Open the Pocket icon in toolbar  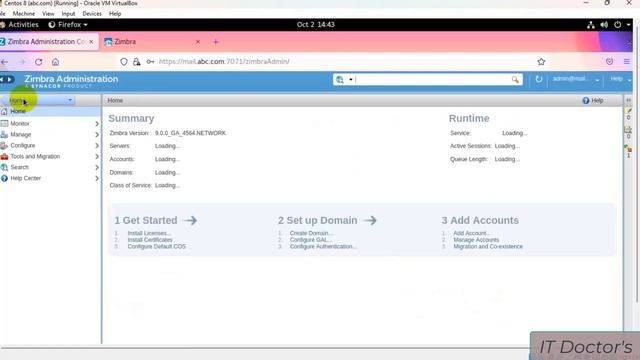coord(609,62)
